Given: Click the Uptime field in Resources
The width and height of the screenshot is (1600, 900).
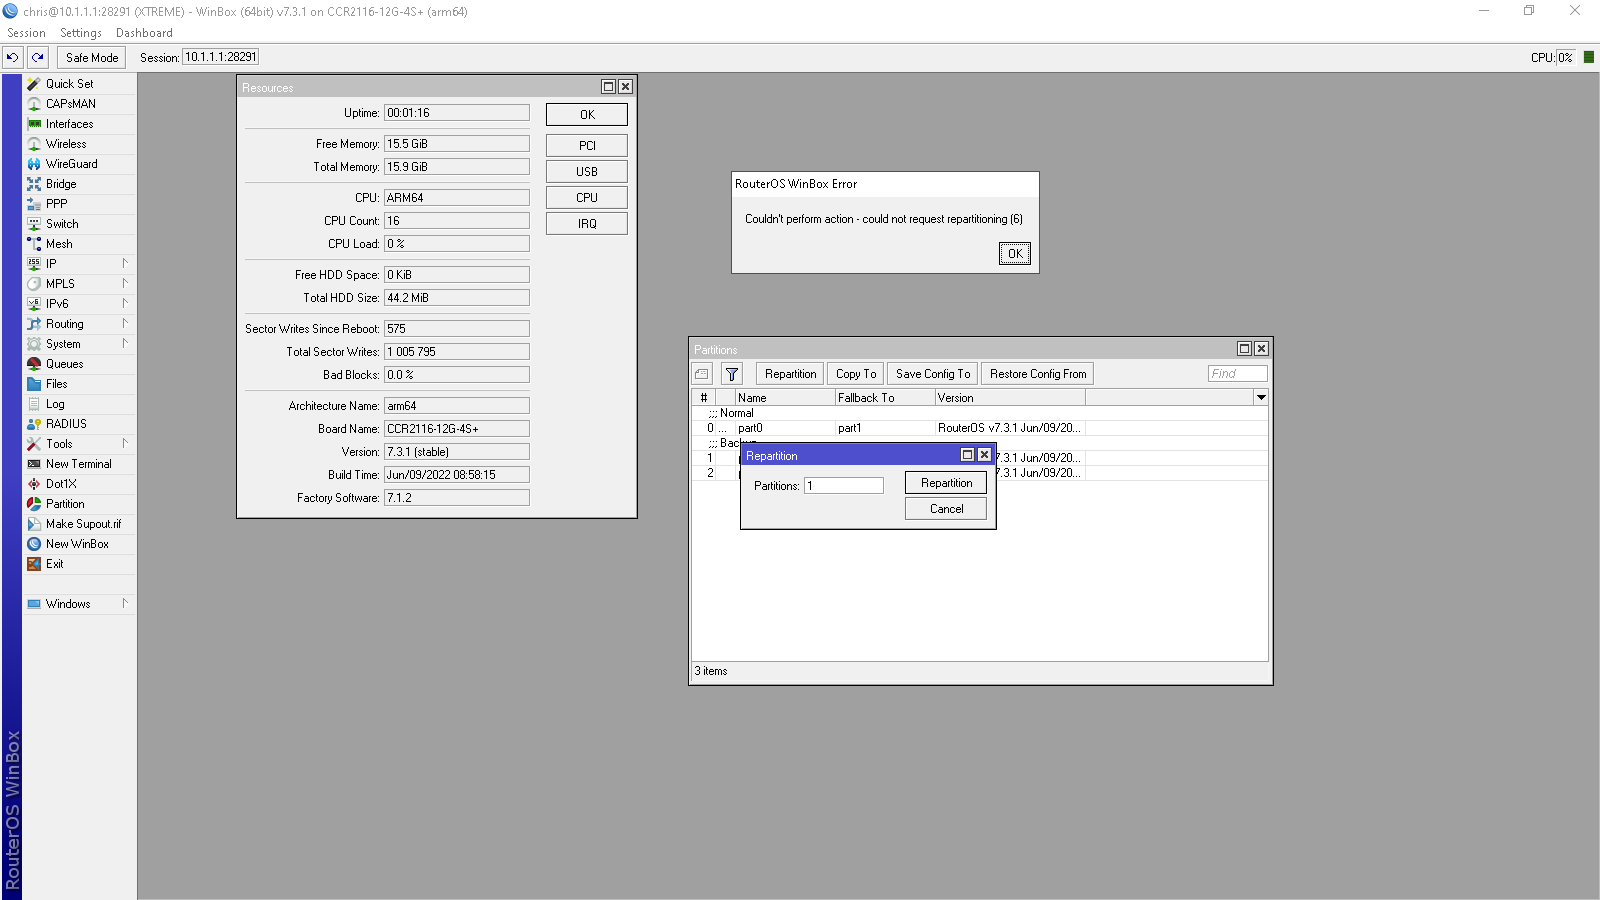Looking at the screenshot, I should [x=457, y=113].
